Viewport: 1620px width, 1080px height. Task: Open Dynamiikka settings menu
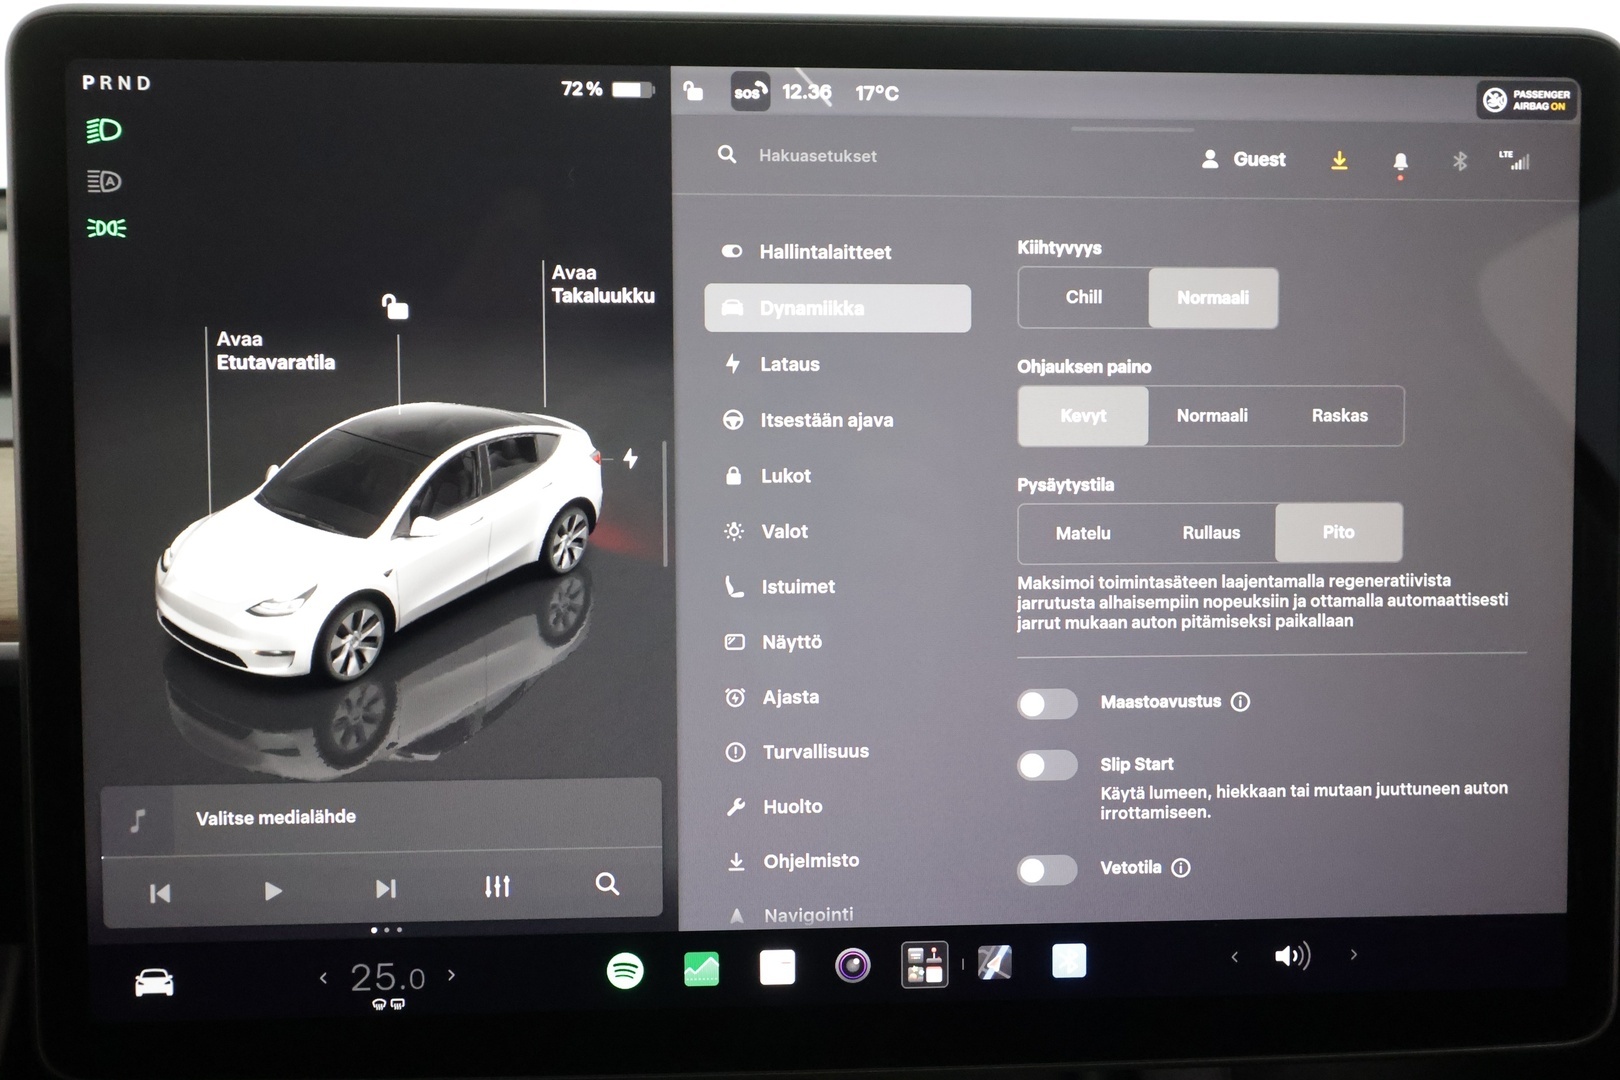pyautogui.click(x=838, y=308)
